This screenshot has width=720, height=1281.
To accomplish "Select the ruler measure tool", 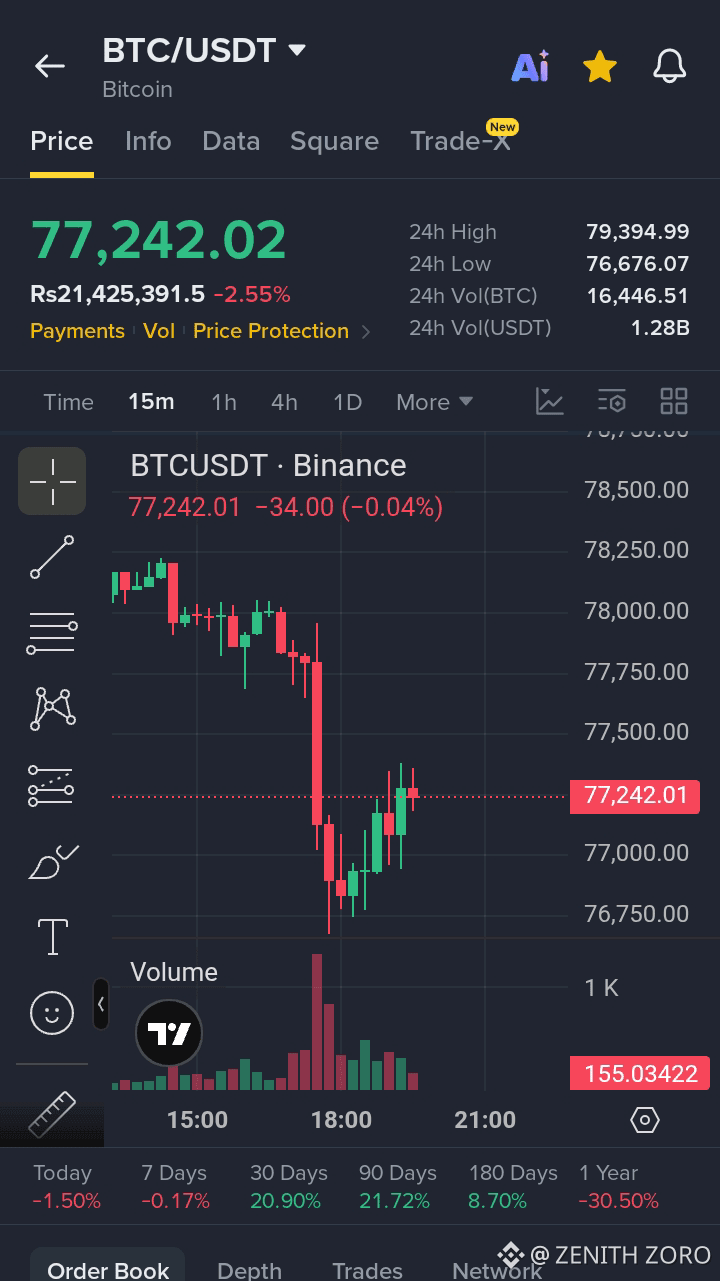I will [x=52, y=1113].
